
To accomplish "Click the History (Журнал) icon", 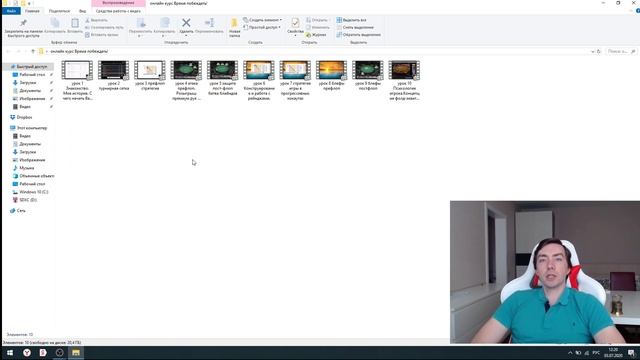I will [x=316, y=35].
